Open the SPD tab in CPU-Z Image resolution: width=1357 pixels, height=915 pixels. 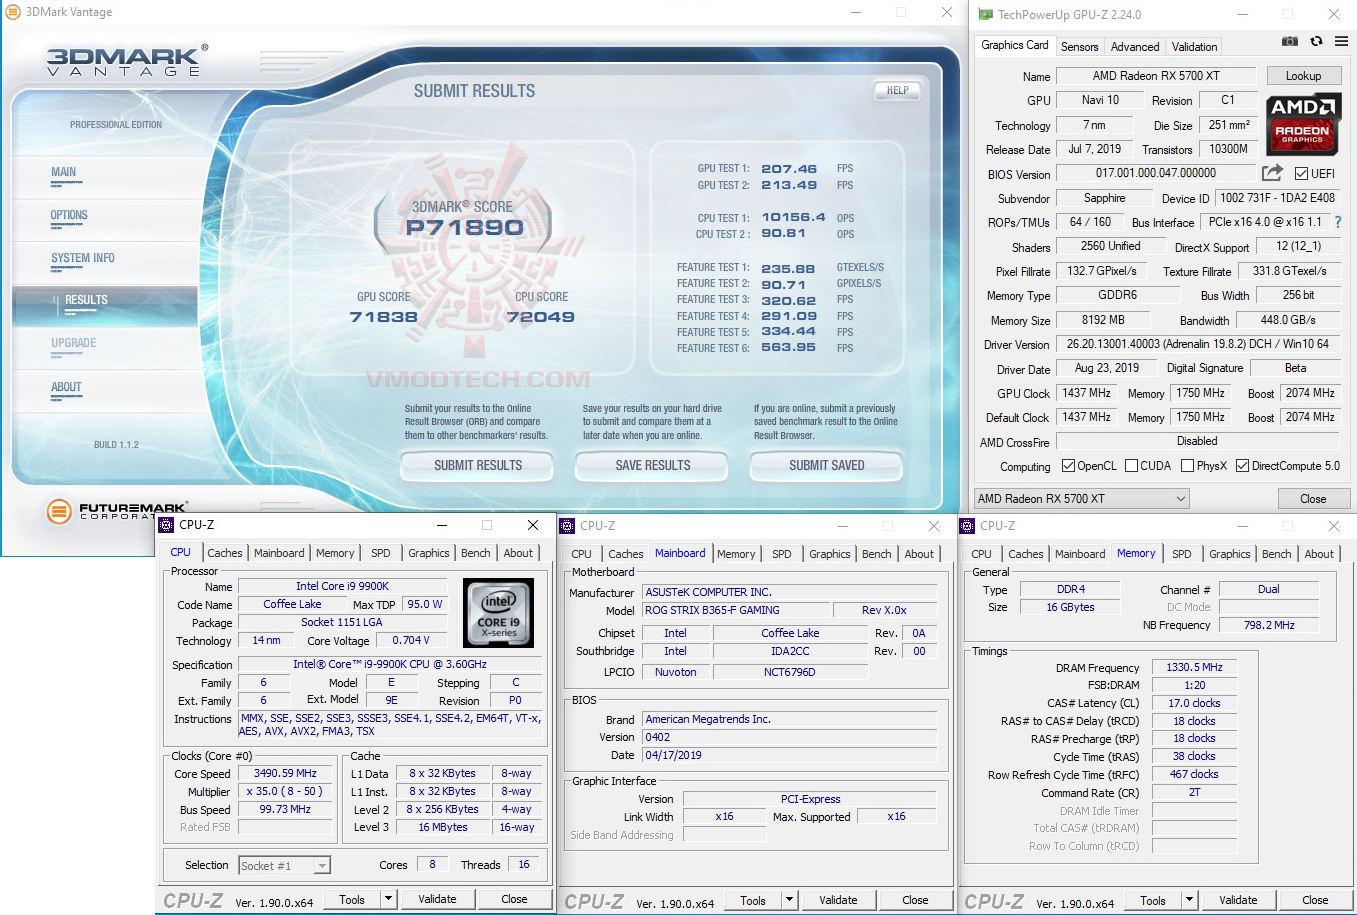(x=380, y=552)
